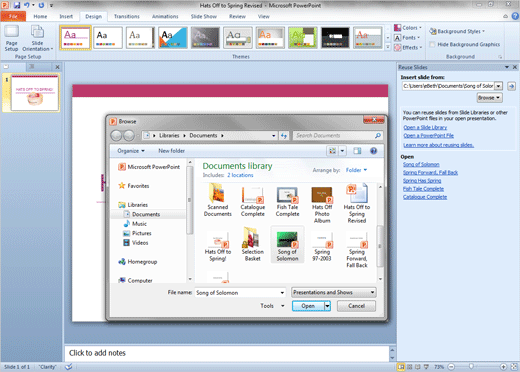Select Catalogue Complete file
Screen dimensions: 520x372
(x=253, y=201)
